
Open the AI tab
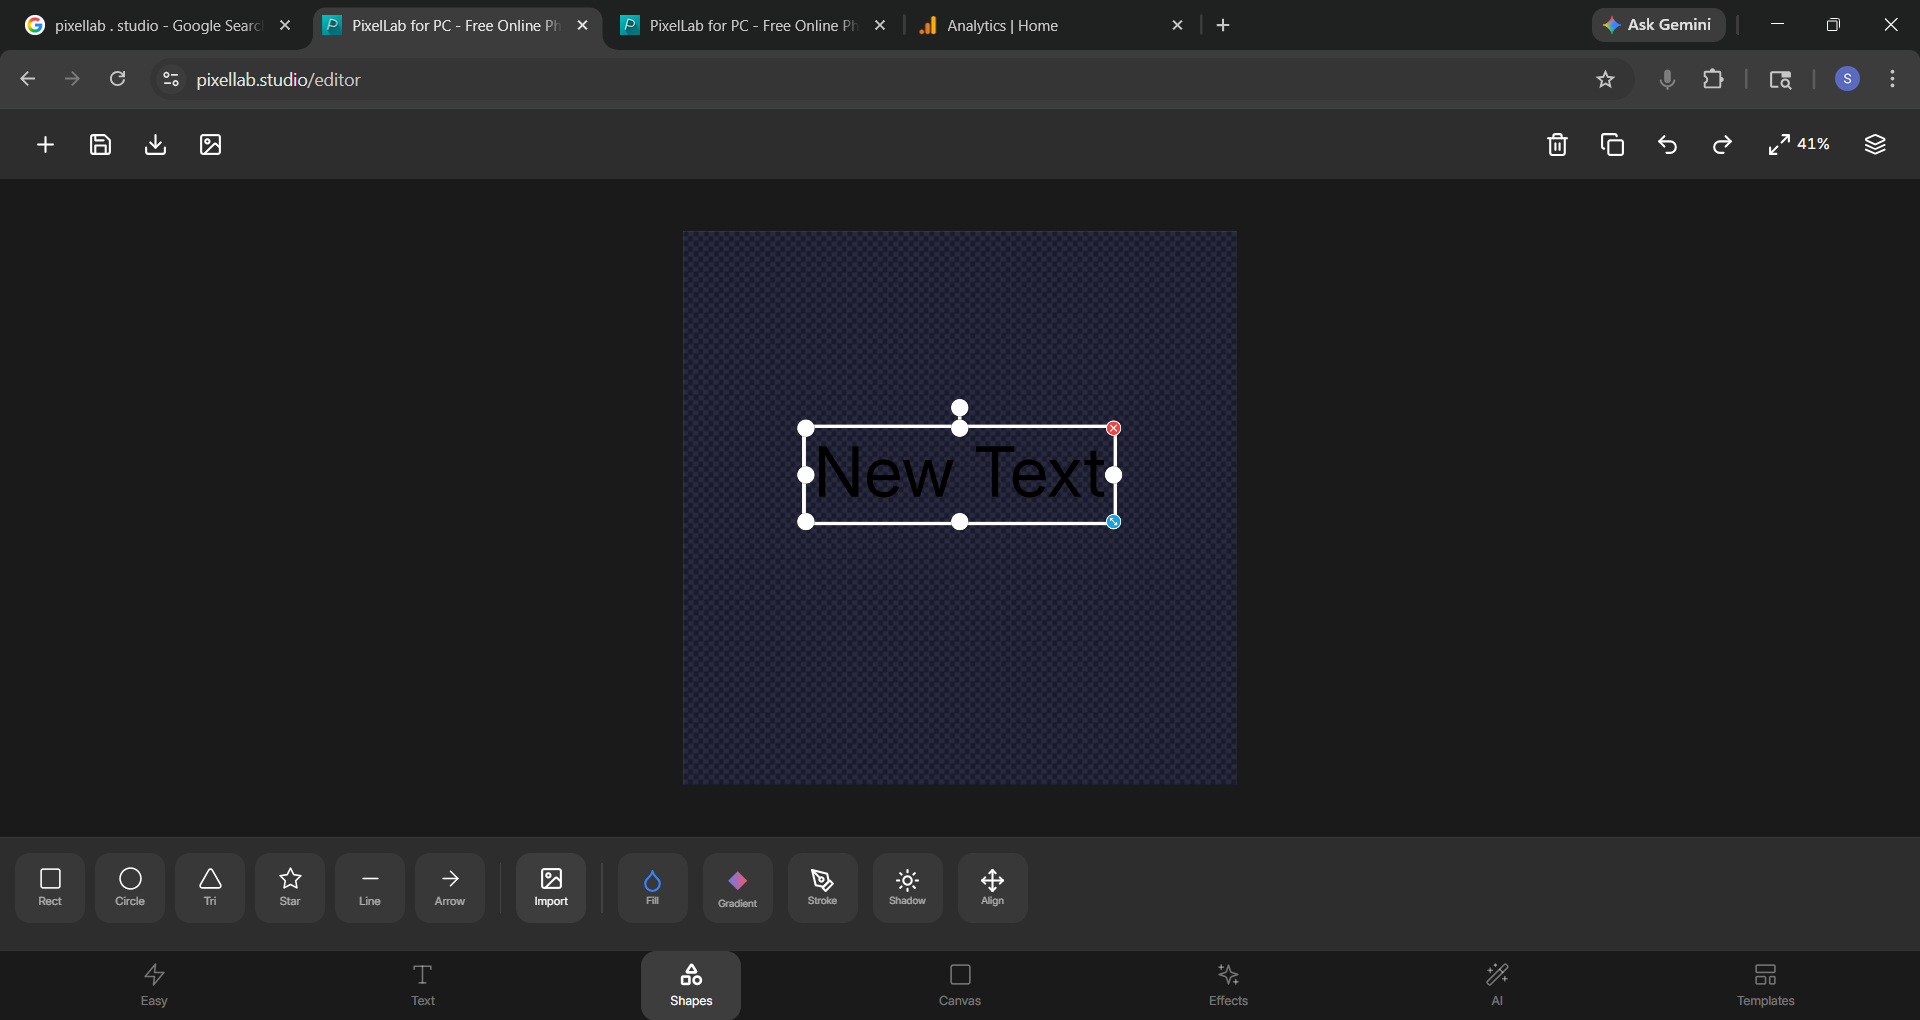1497,985
